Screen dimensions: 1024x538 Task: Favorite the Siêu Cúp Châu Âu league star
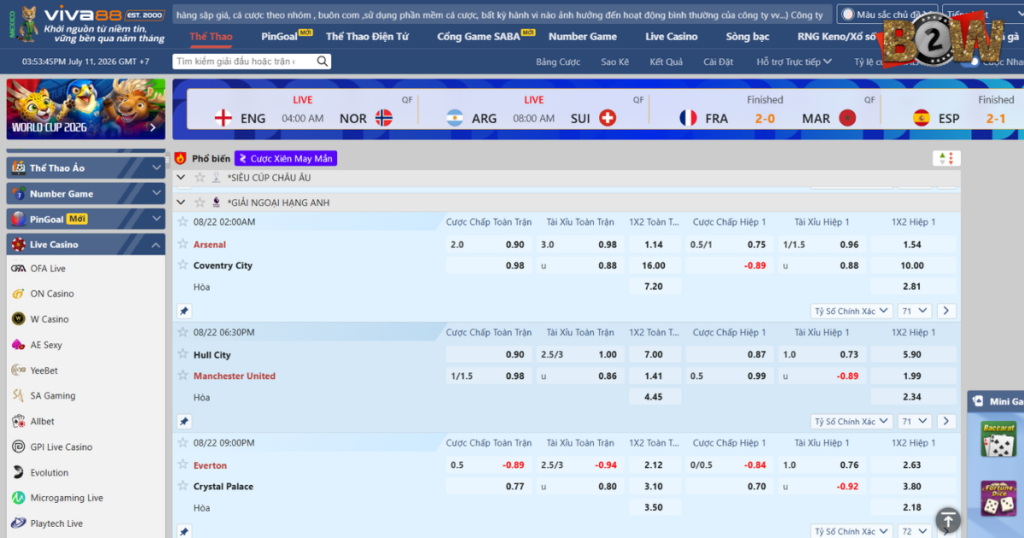[x=200, y=178]
